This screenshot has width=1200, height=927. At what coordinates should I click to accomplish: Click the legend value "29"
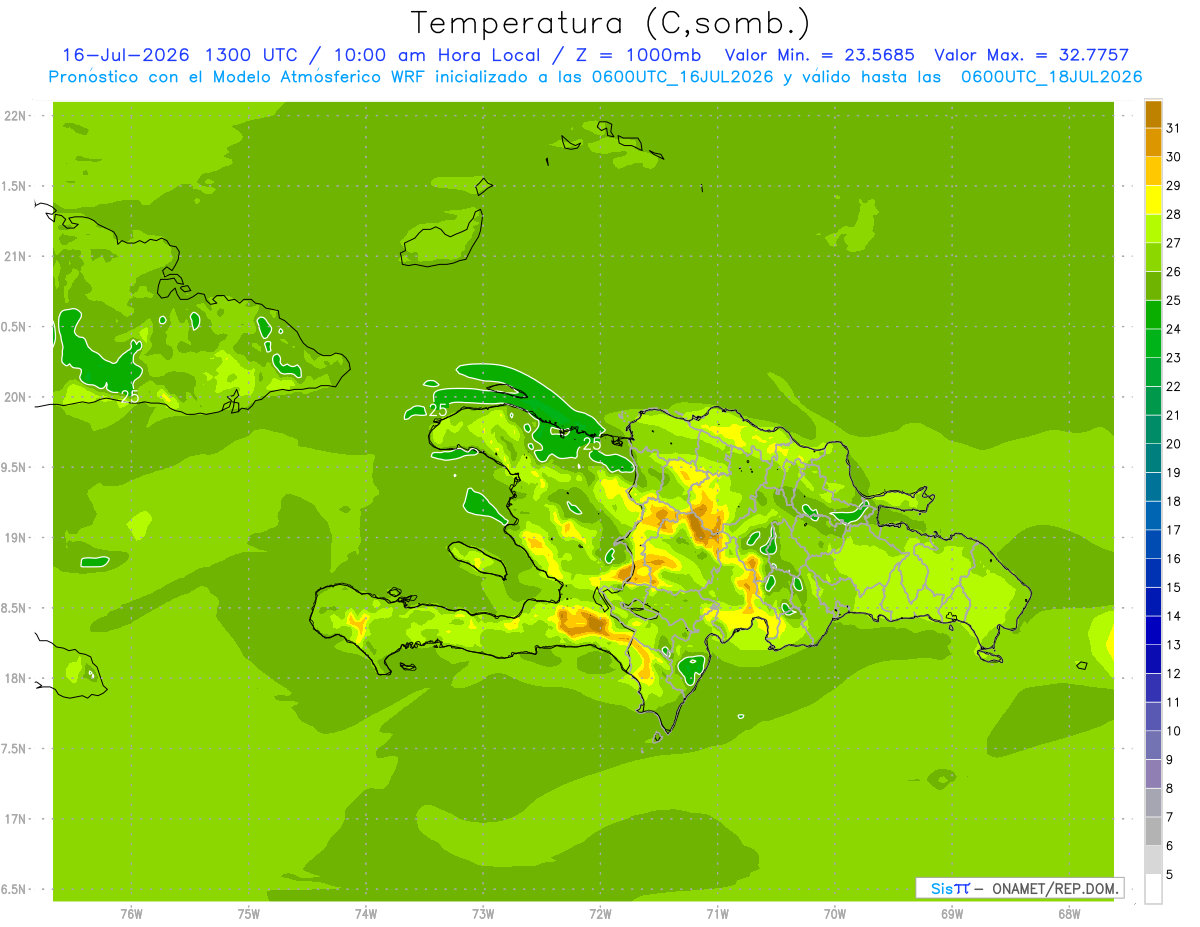[x=1174, y=186]
